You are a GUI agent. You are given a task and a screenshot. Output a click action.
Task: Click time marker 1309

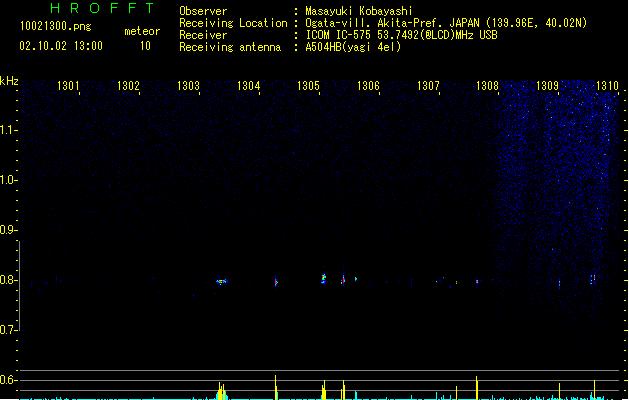coord(548,86)
